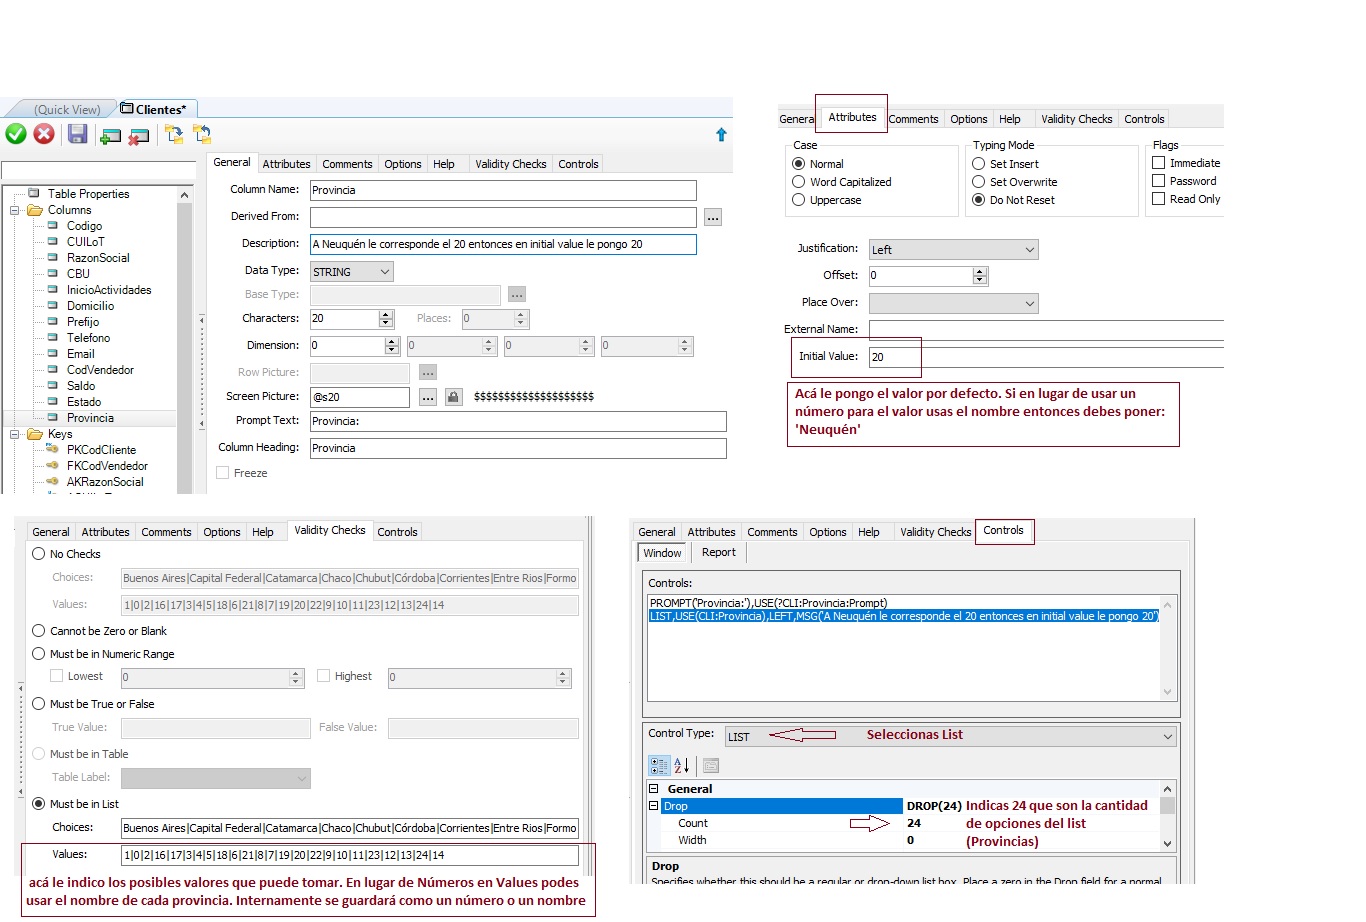Select the Set Overwrite typing mode

tap(979, 182)
